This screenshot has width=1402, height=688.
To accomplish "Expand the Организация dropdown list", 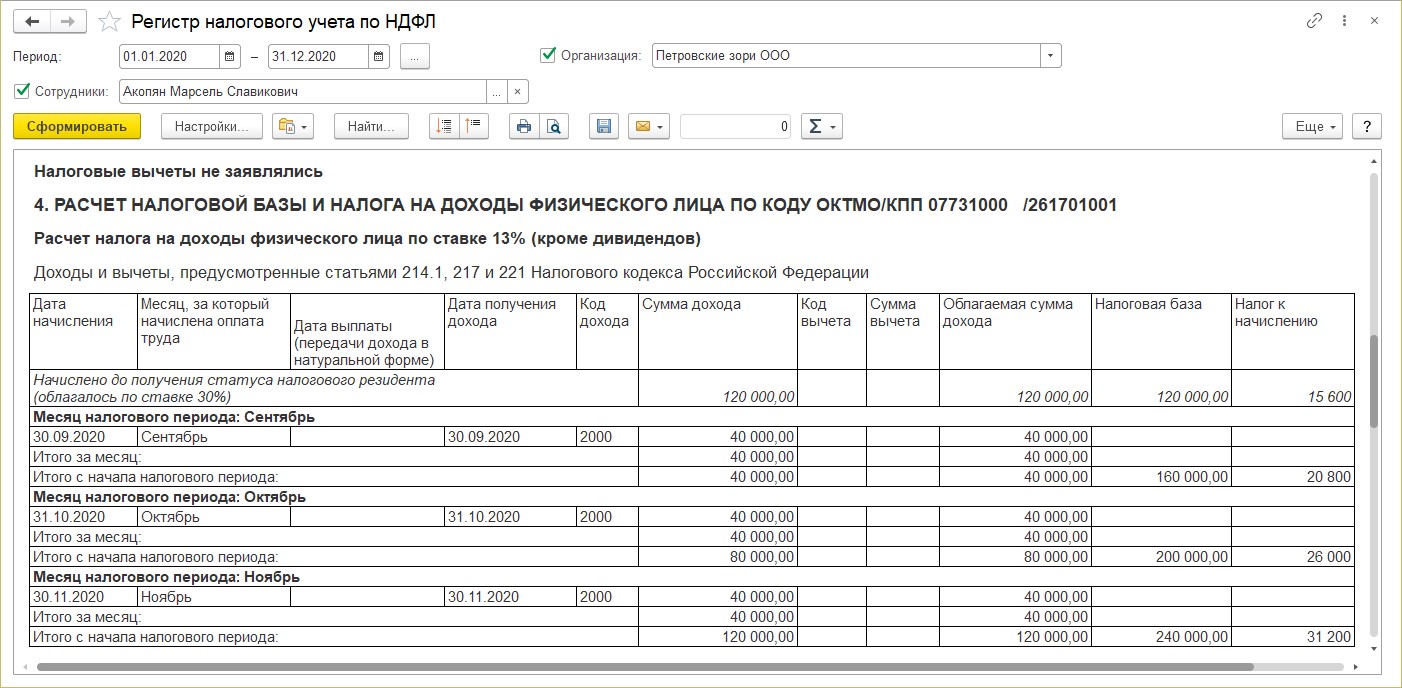I will tap(1050, 56).
